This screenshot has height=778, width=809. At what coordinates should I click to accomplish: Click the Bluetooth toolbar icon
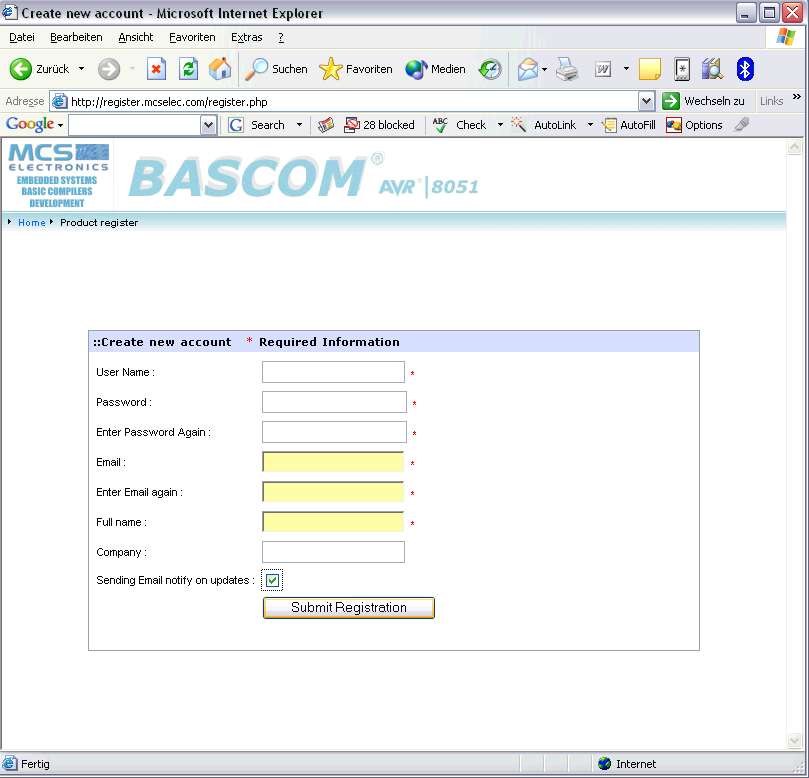click(x=745, y=69)
